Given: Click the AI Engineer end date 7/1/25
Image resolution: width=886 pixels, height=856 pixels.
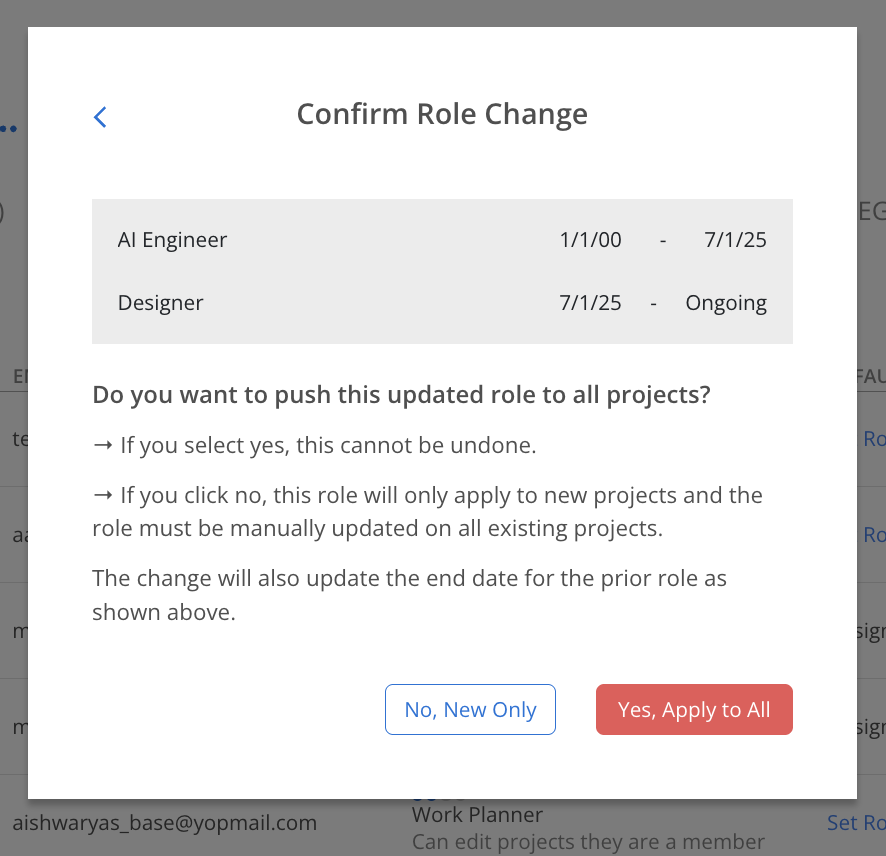Looking at the screenshot, I should click(735, 240).
